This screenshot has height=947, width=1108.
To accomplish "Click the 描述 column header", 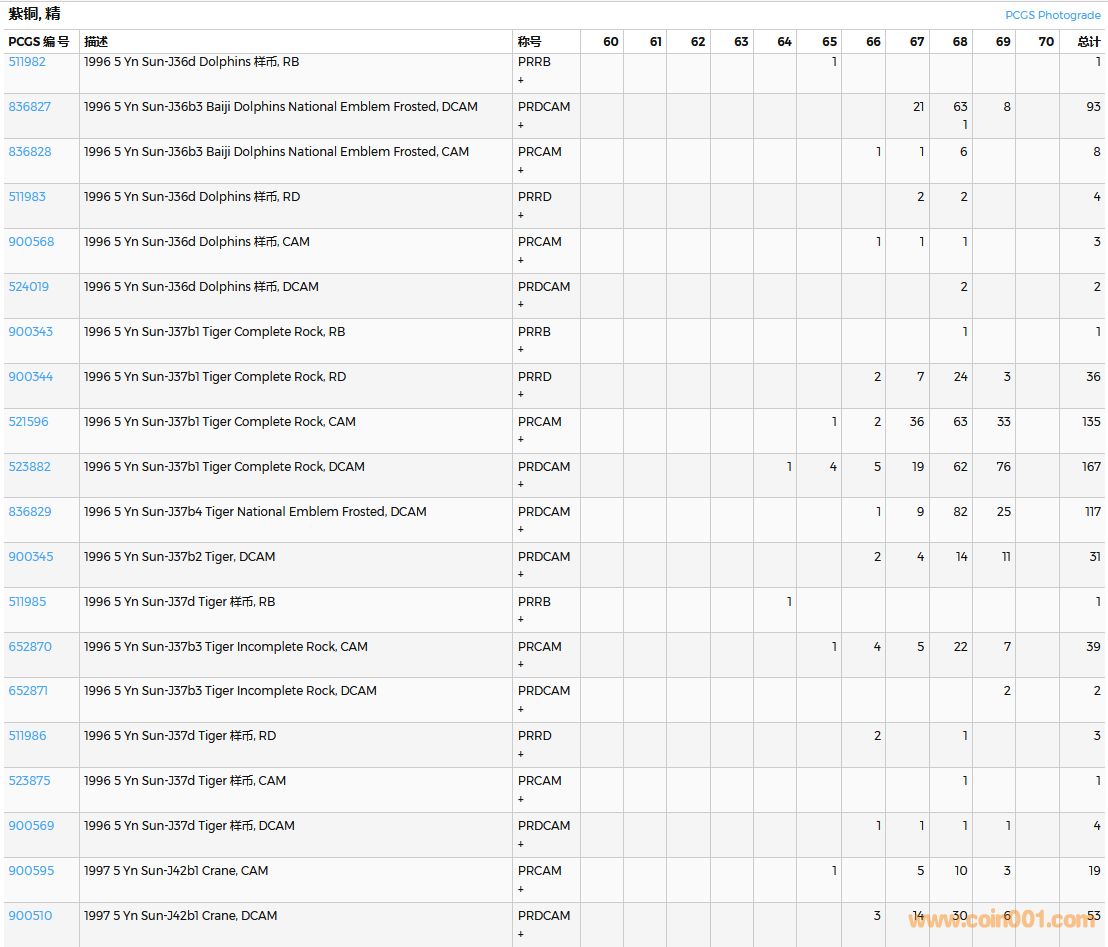I will click(96, 42).
